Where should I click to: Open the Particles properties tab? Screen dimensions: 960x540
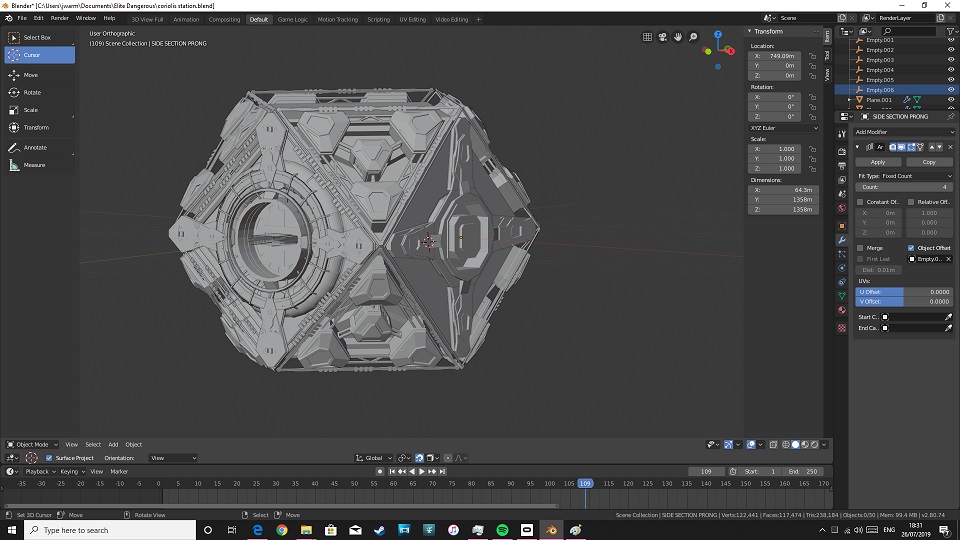[x=842, y=254]
